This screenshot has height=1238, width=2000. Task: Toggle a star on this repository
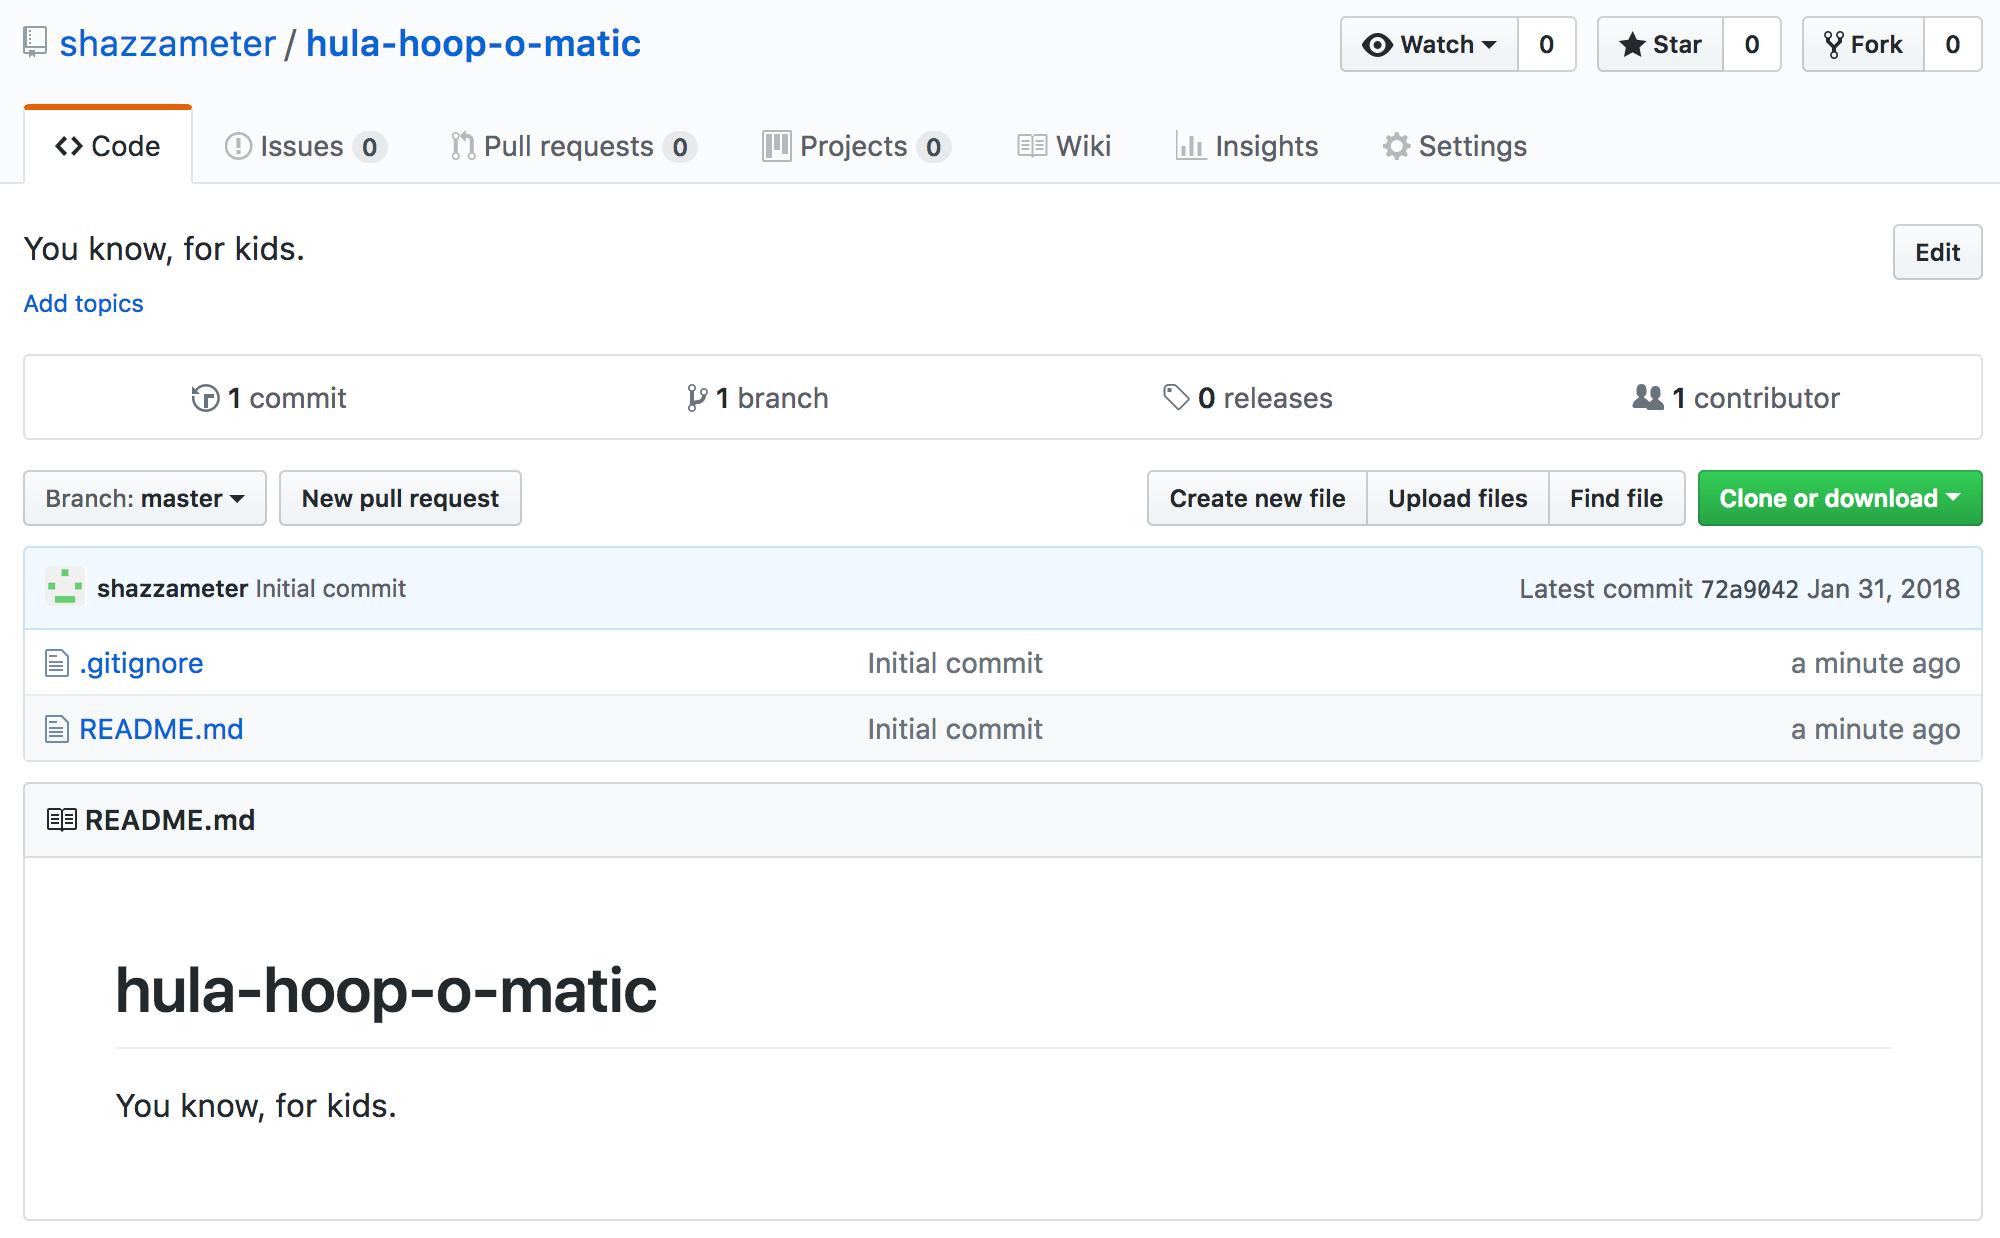pyautogui.click(x=1659, y=44)
